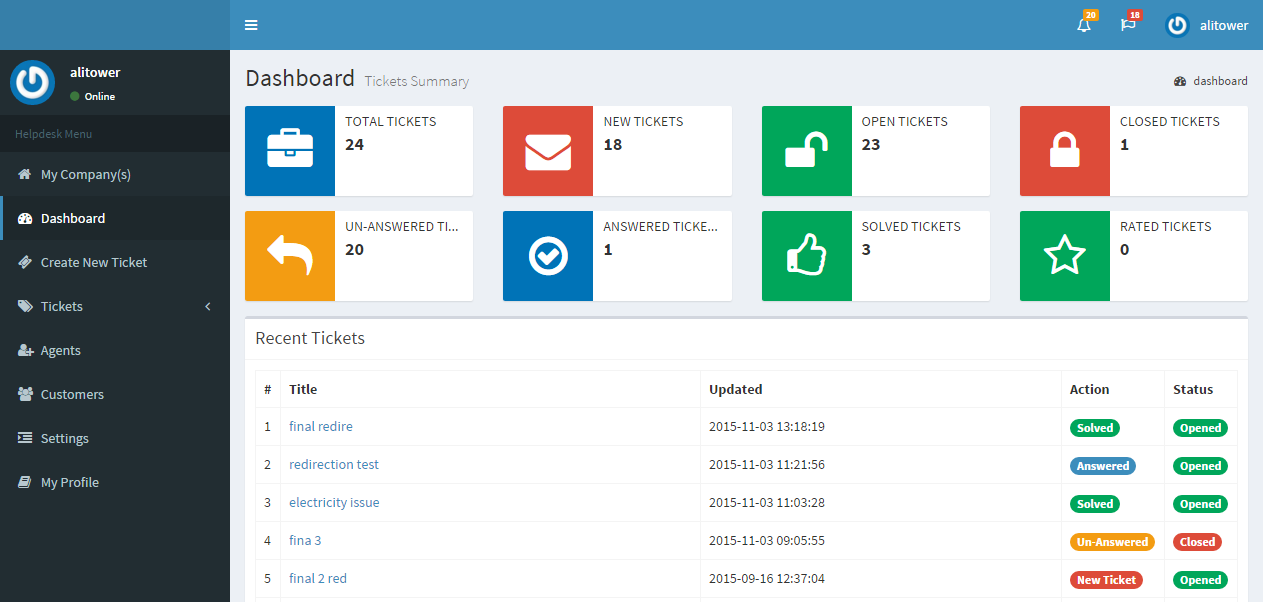Click the Un-Answered Tickets reply arrow icon
This screenshot has width=1263, height=602.
(x=290, y=256)
